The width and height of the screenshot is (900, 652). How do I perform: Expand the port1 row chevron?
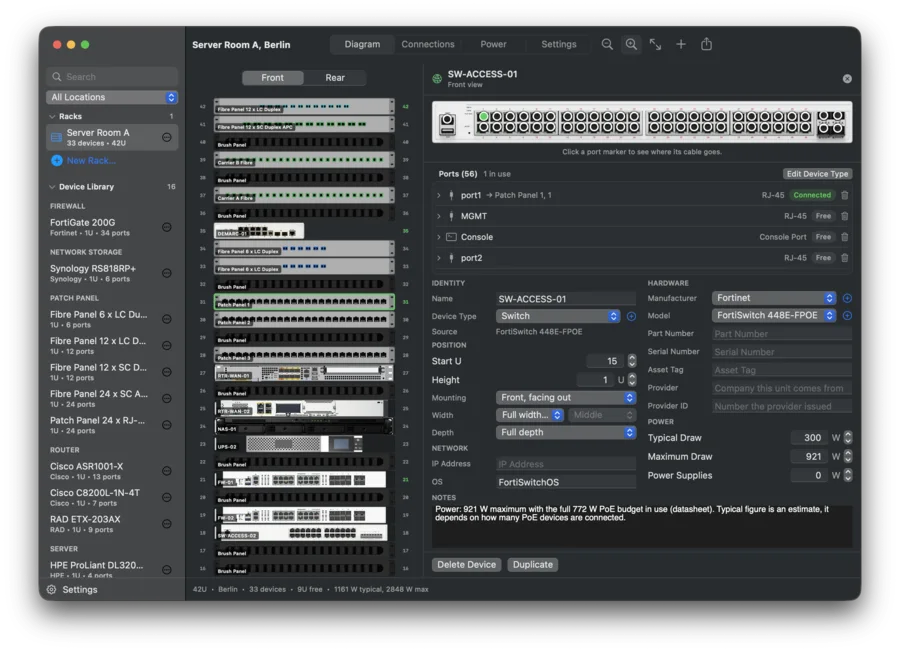(x=439, y=195)
